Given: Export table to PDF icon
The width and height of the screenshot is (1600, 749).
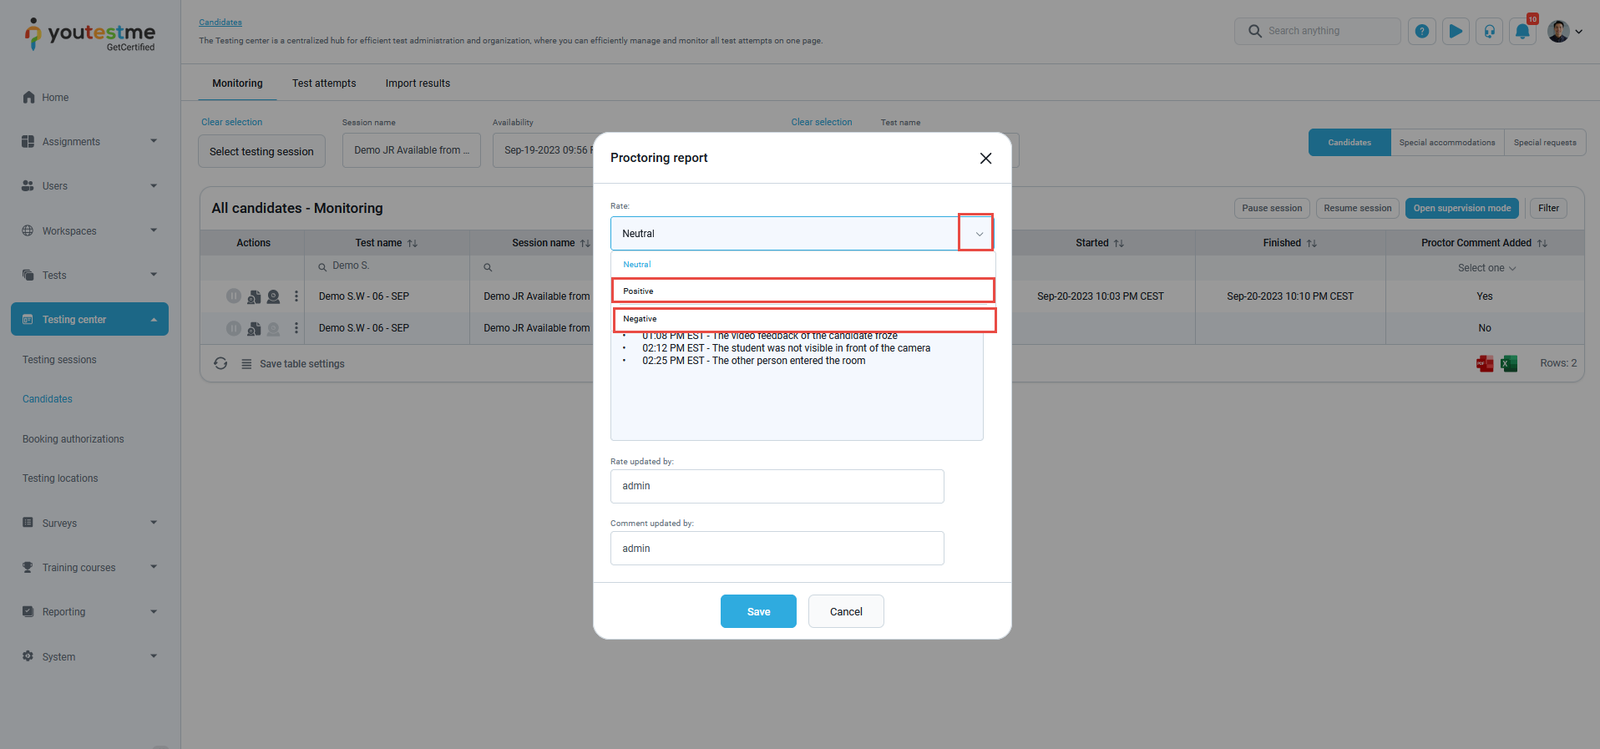Looking at the screenshot, I should pos(1484,363).
